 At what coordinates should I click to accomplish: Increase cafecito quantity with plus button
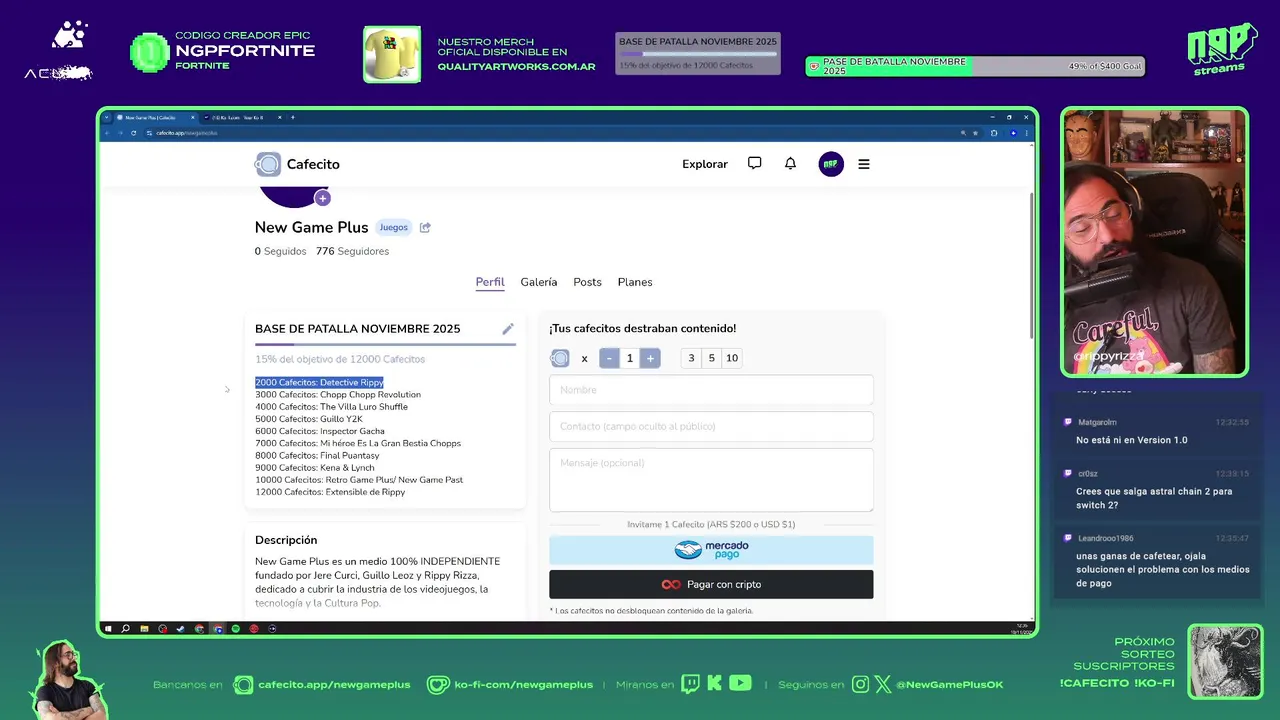(x=650, y=358)
